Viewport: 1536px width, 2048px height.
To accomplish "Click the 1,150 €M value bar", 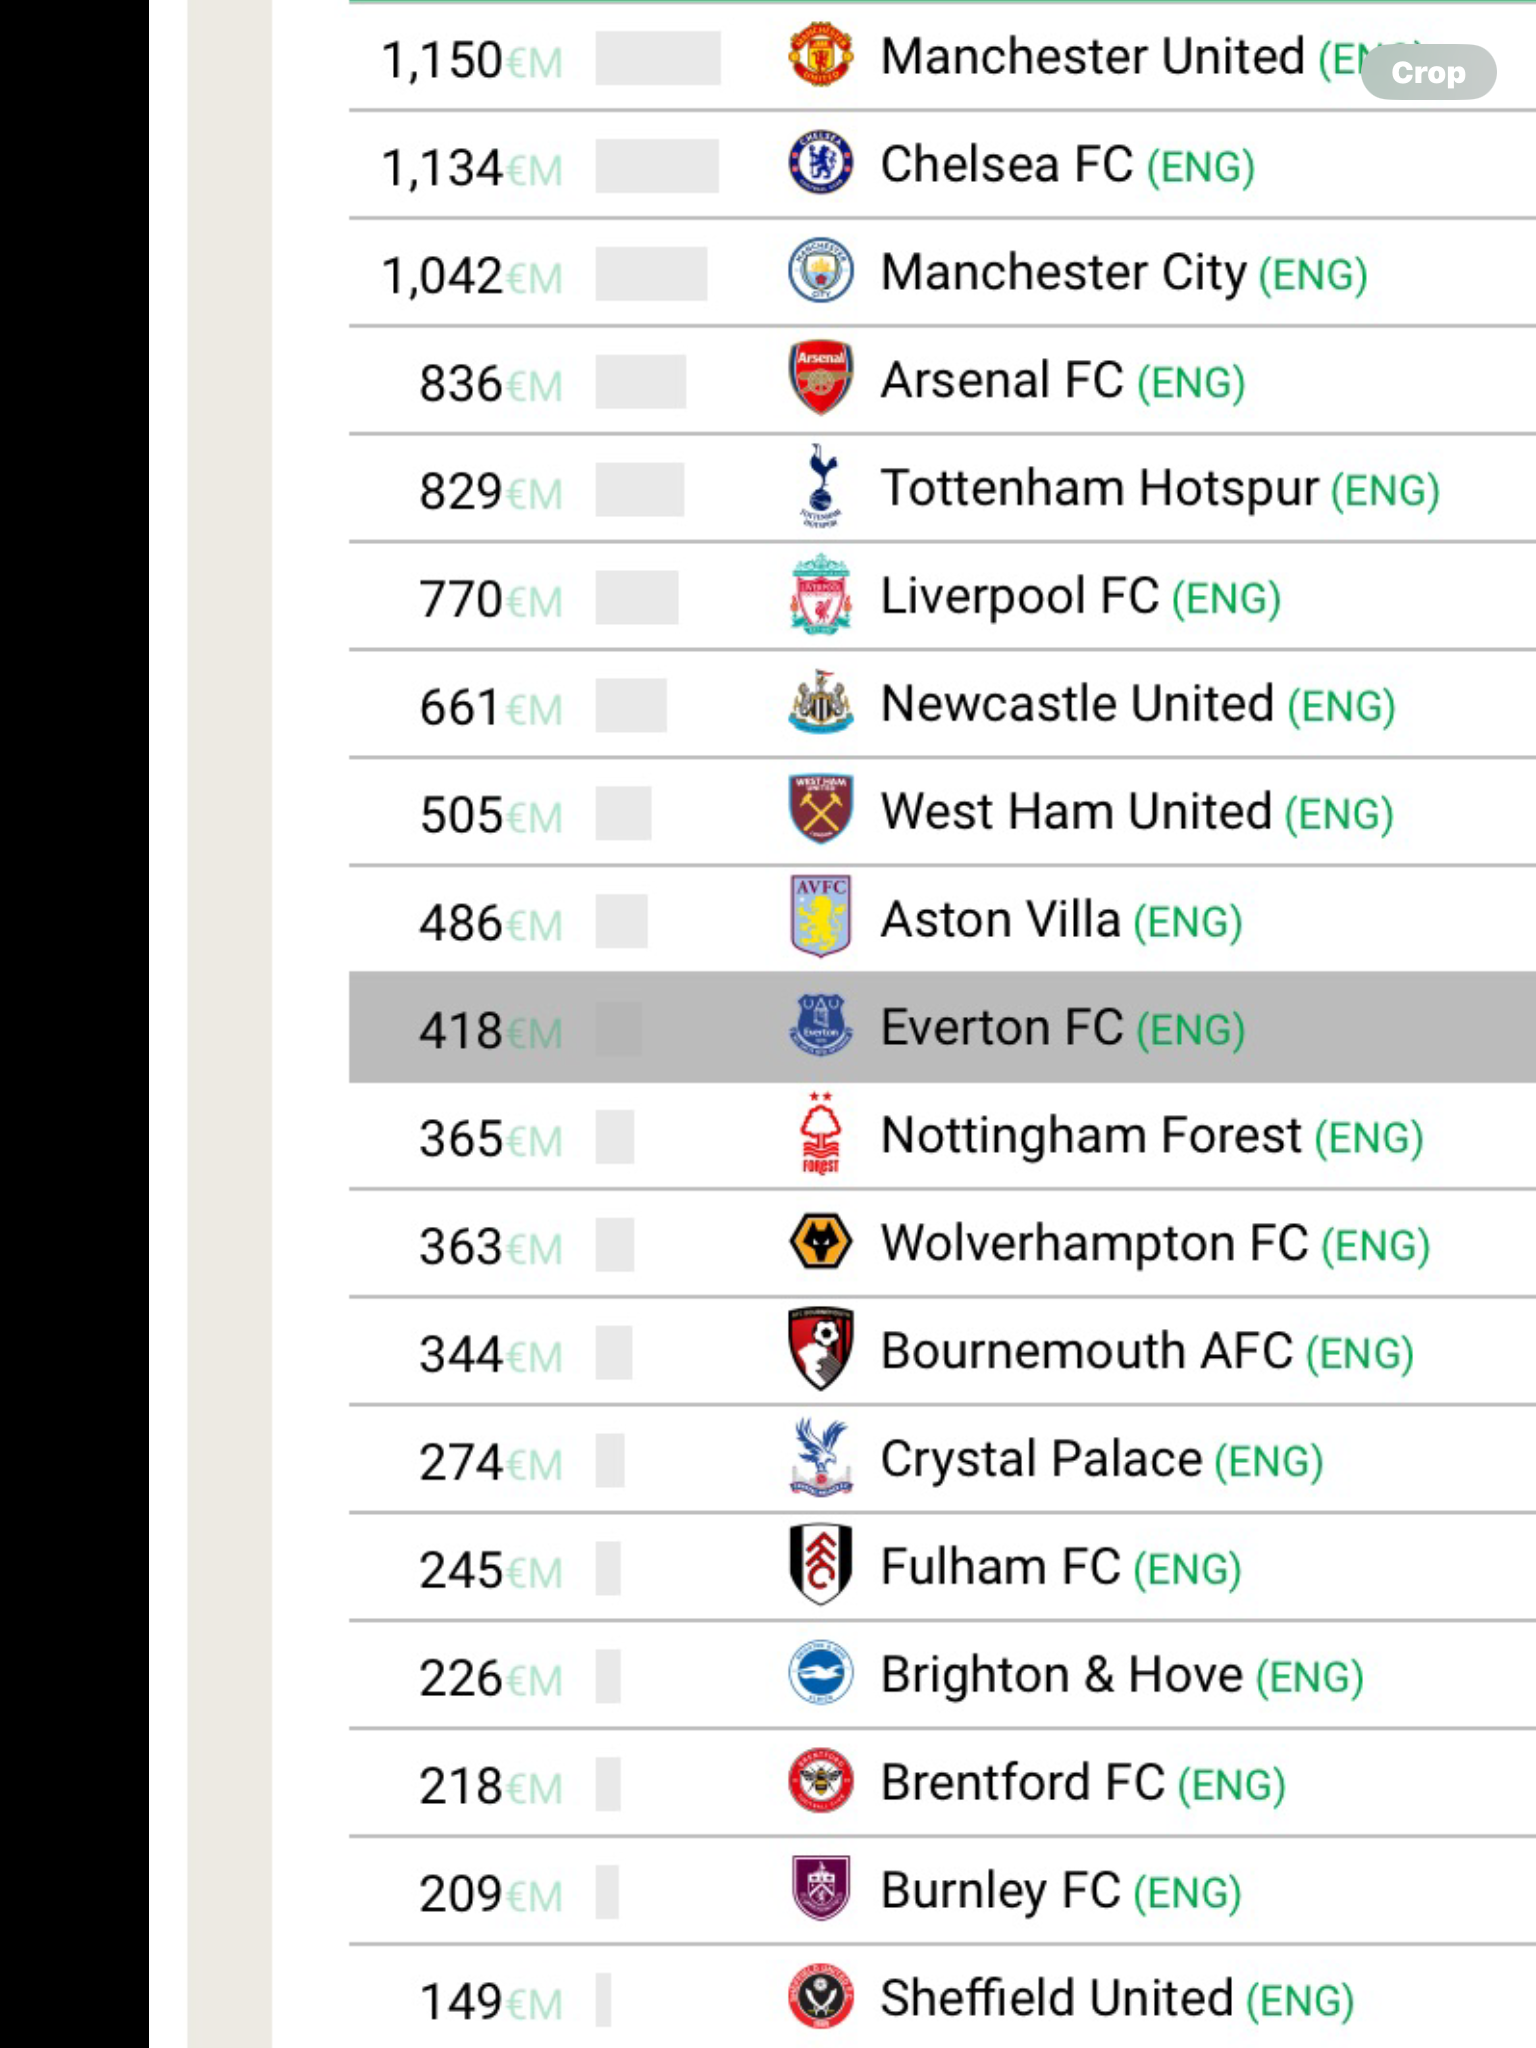I will [658, 58].
